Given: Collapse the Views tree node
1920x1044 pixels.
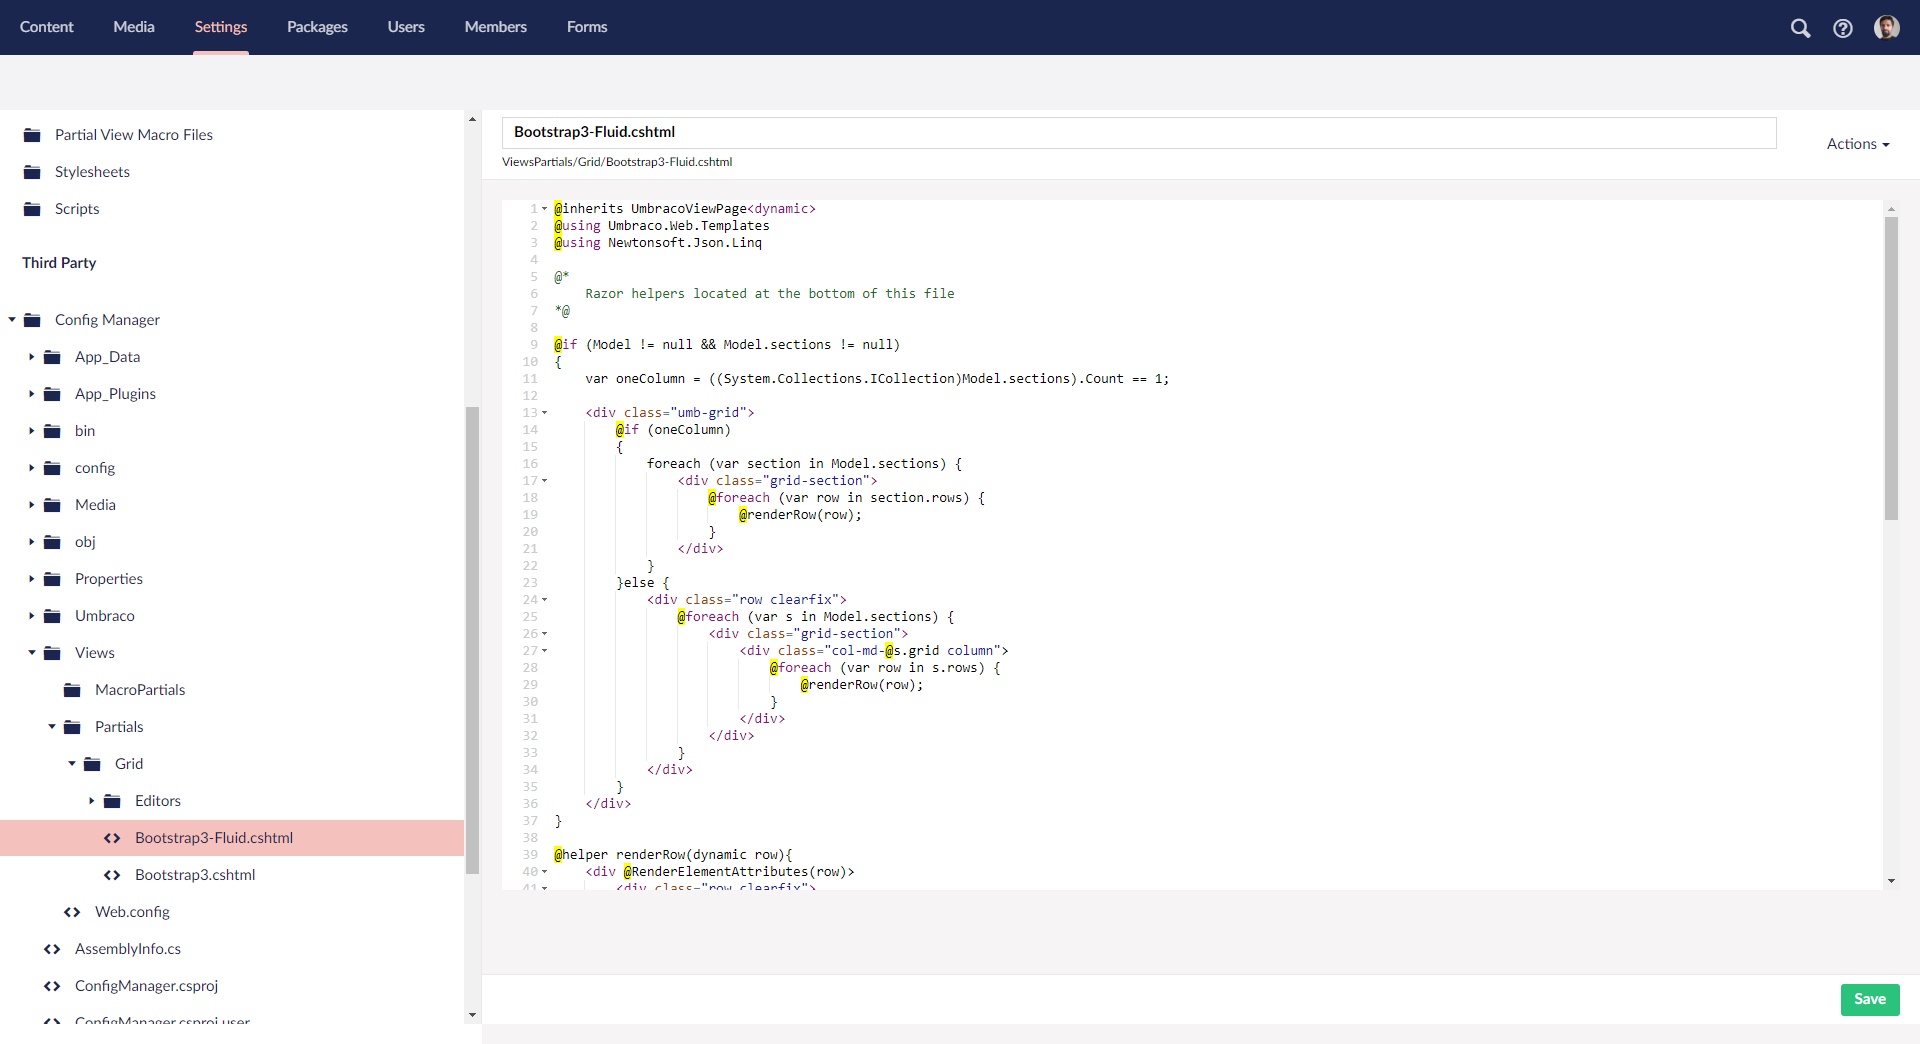Looking at the screenshot, I should (32, 653).
